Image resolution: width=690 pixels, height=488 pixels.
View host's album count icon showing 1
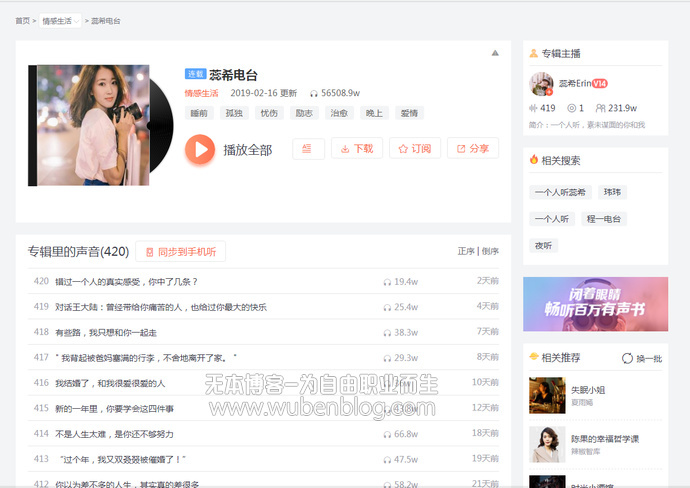click(572, 108)
